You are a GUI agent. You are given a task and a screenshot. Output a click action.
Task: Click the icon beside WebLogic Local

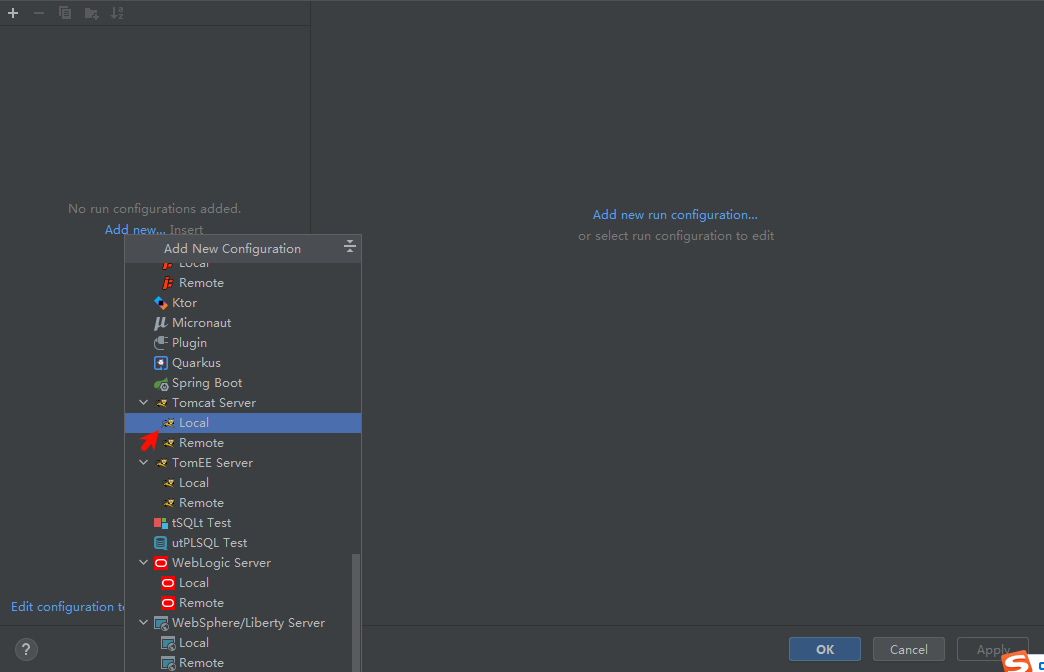pyautogui.click(x=168, y=583)
